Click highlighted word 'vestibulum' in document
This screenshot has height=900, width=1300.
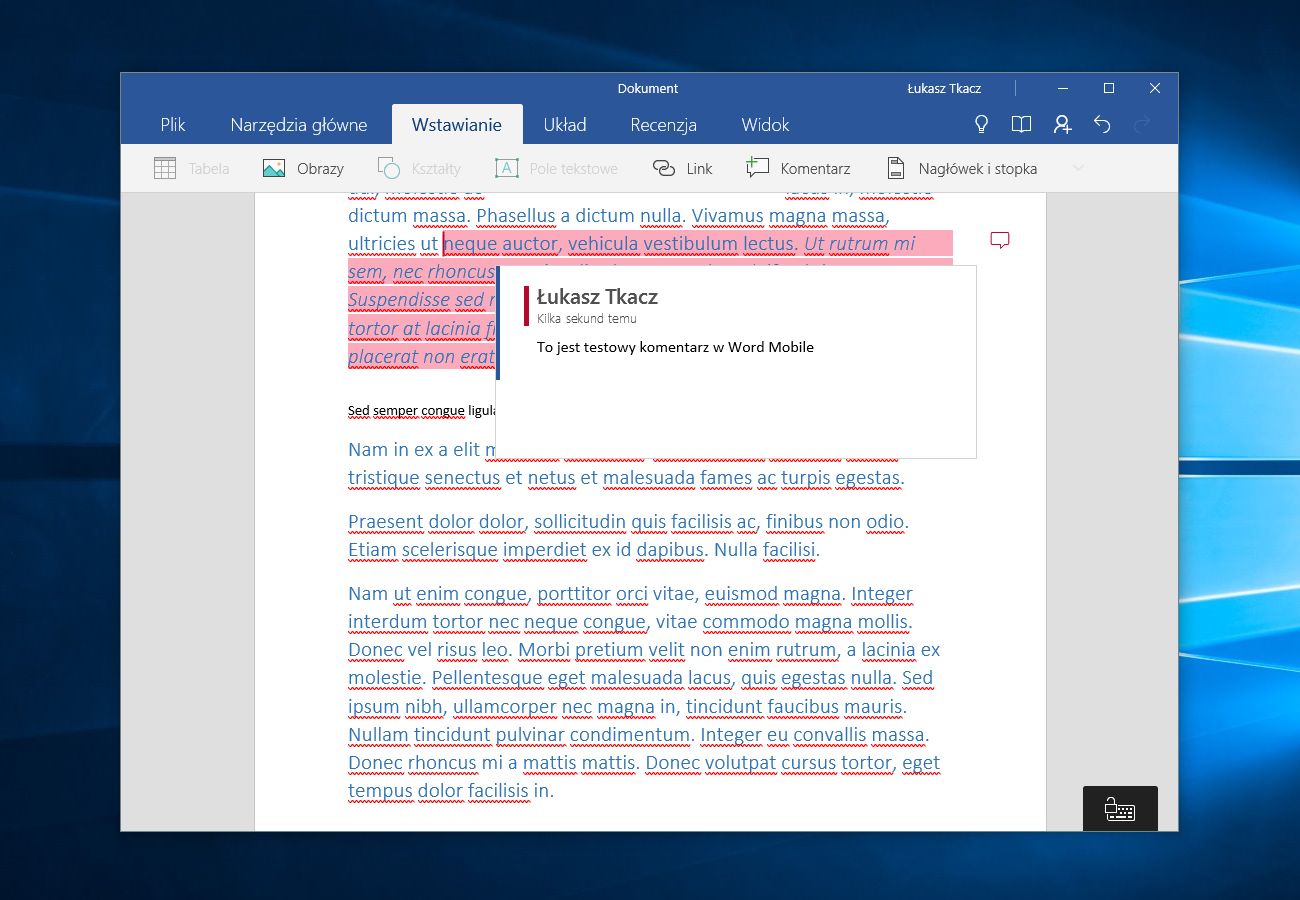(x=690, y=243)
